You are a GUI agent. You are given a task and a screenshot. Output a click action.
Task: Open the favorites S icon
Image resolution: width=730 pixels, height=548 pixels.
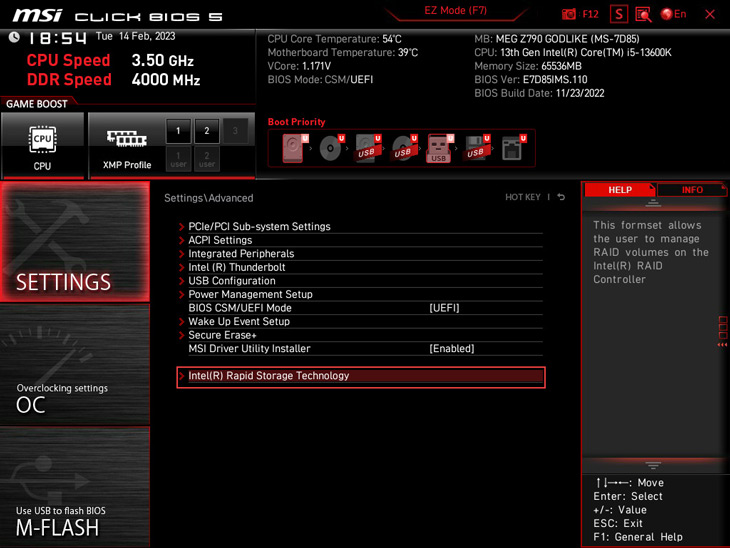pos(619,14)
